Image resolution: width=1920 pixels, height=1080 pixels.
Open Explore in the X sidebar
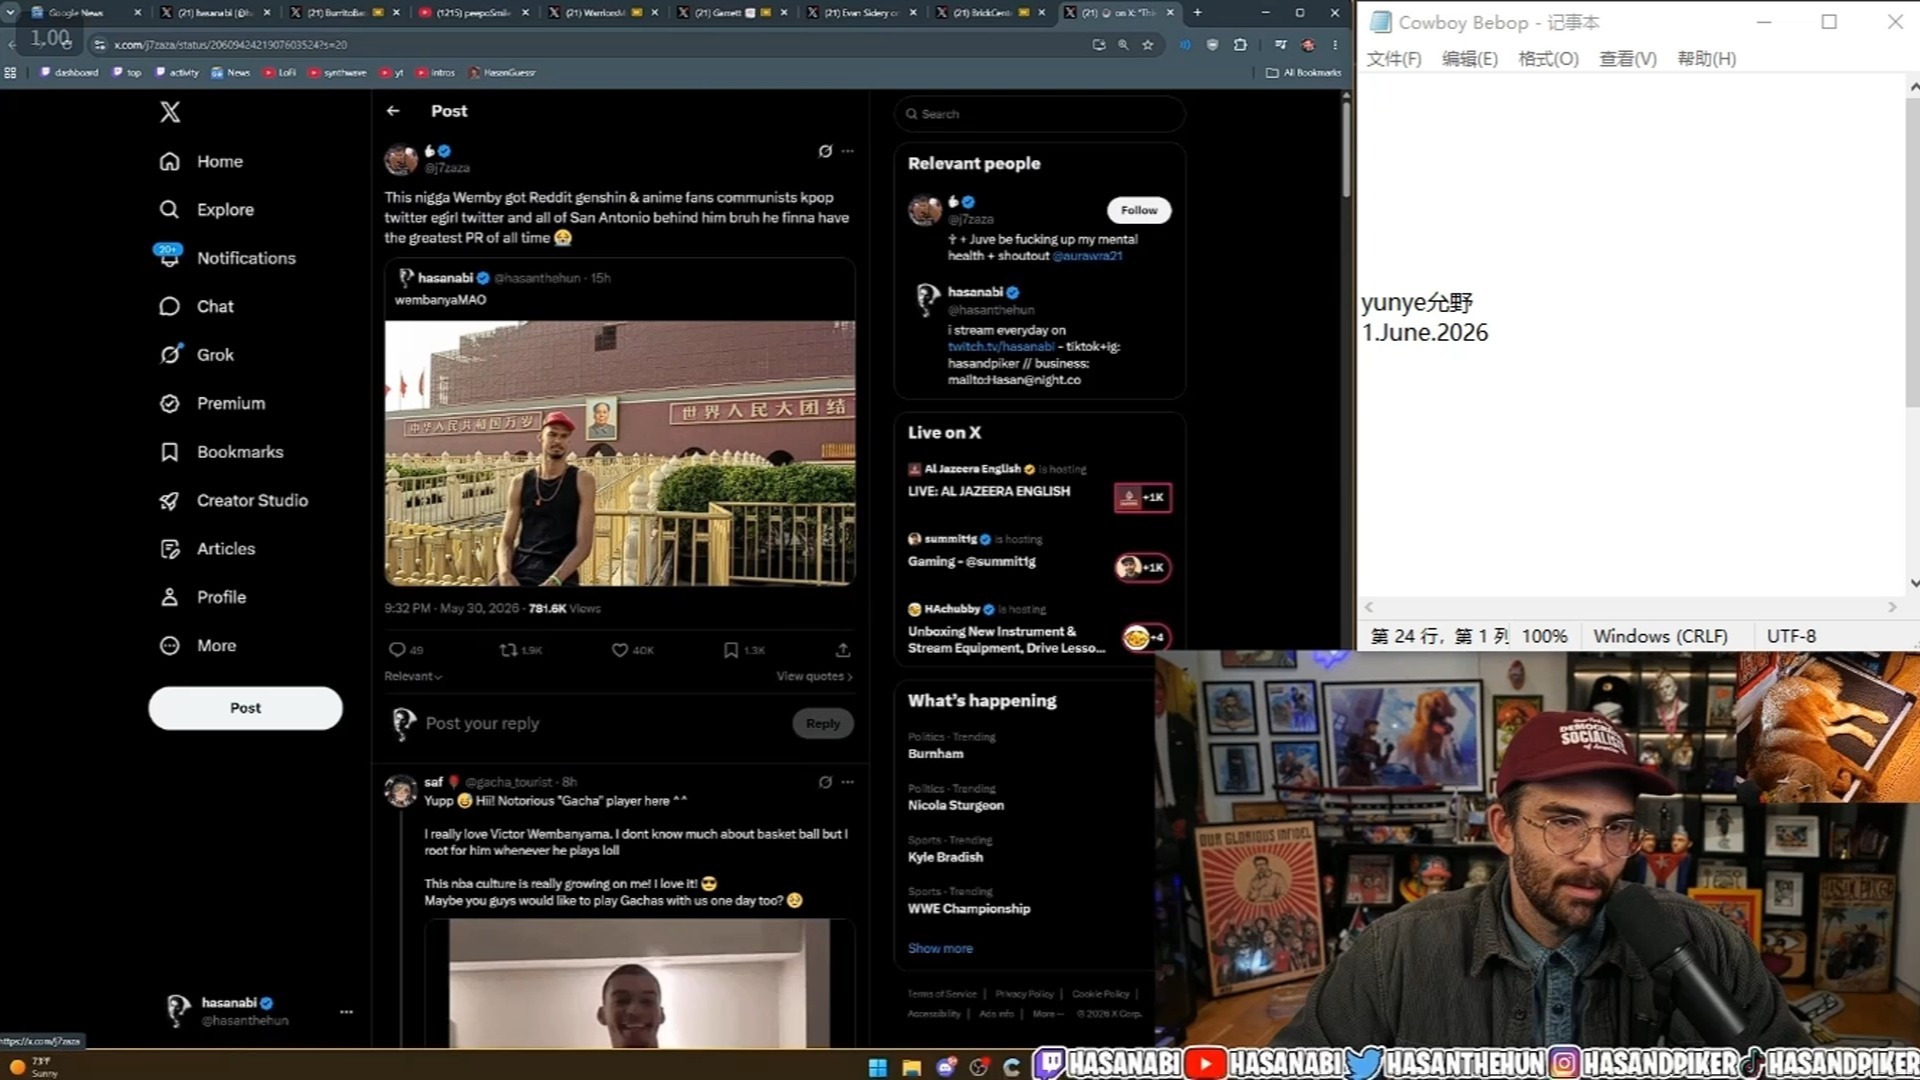(207, 209)
